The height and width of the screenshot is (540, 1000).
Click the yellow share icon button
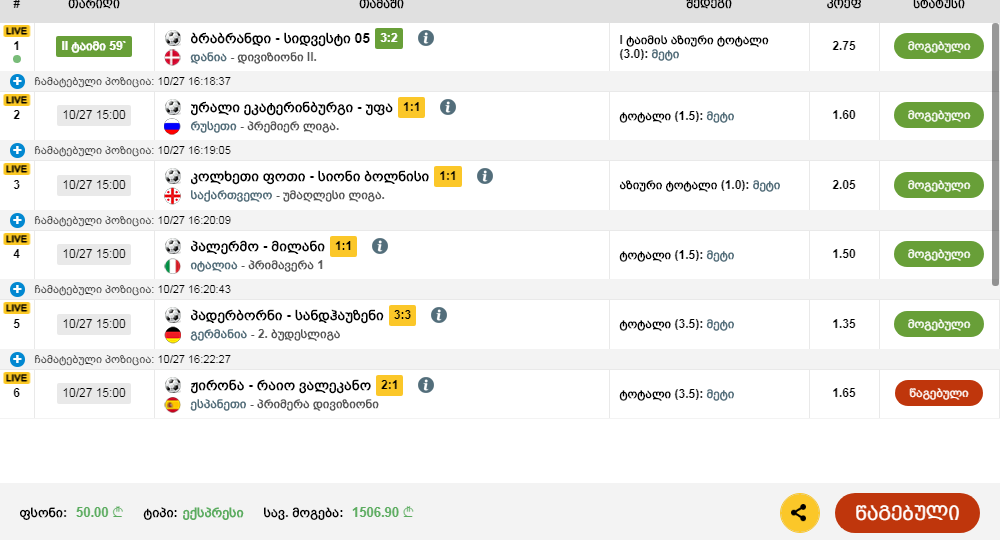point(799,513)
